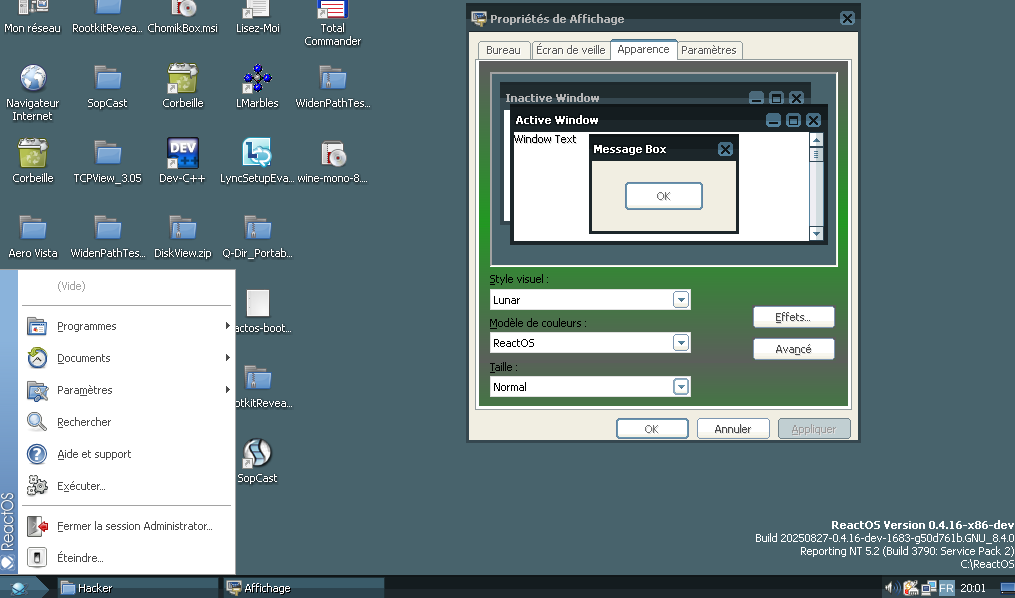The width and height of the screenshot is (1015, 598).
Task: Select the white file icon labeled actos-boot...
Action: pyautogui.click(x=258, y=304)
